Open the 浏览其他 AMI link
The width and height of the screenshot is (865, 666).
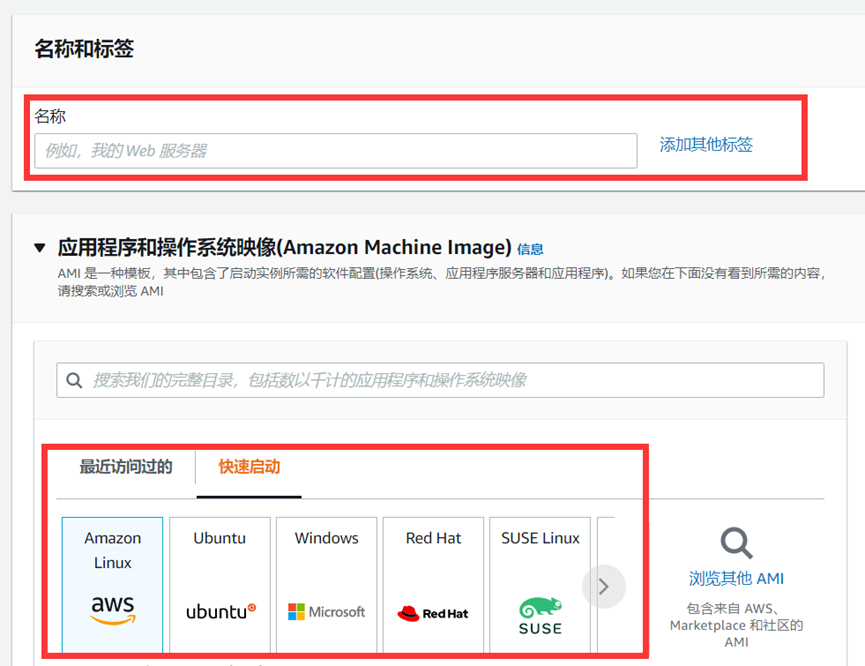point(736,578)
